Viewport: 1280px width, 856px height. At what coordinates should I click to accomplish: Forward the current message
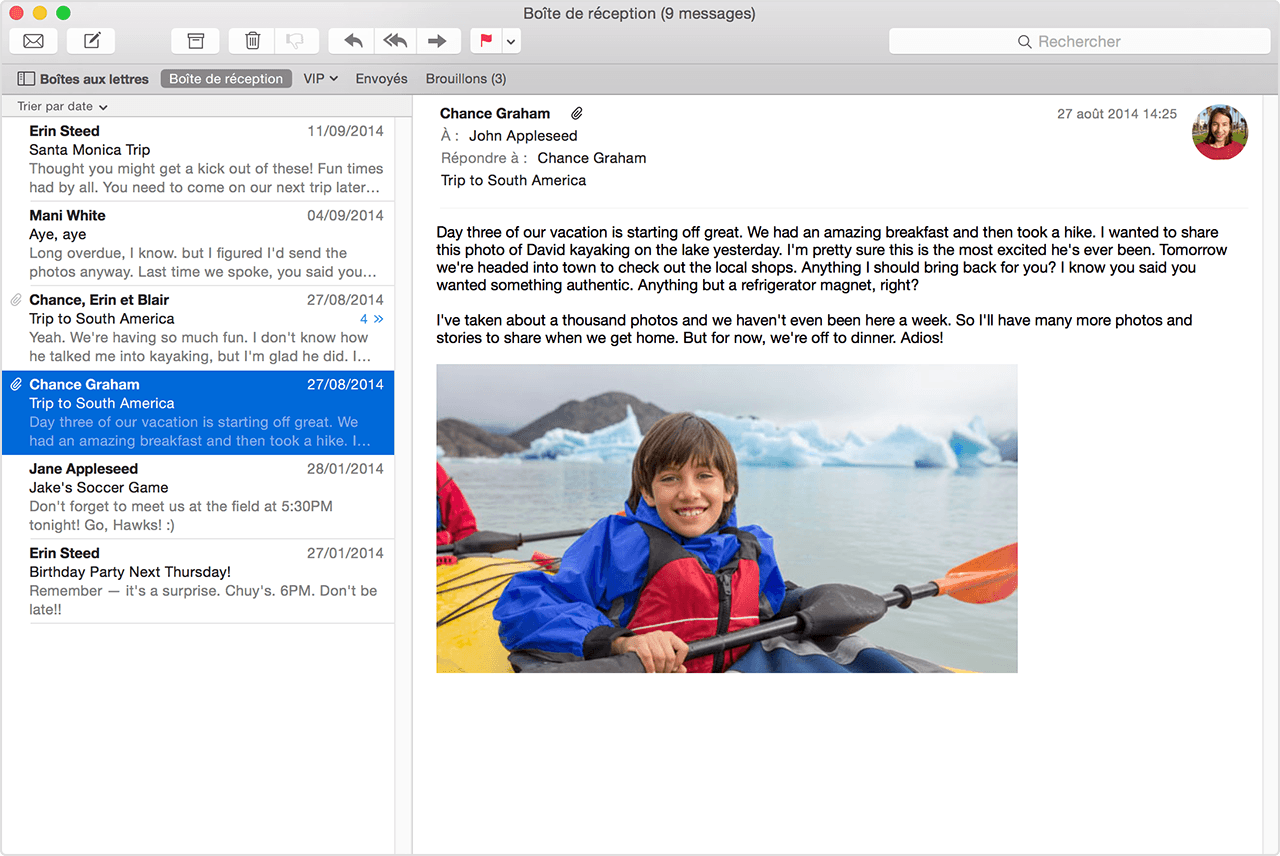pos(439,40)
